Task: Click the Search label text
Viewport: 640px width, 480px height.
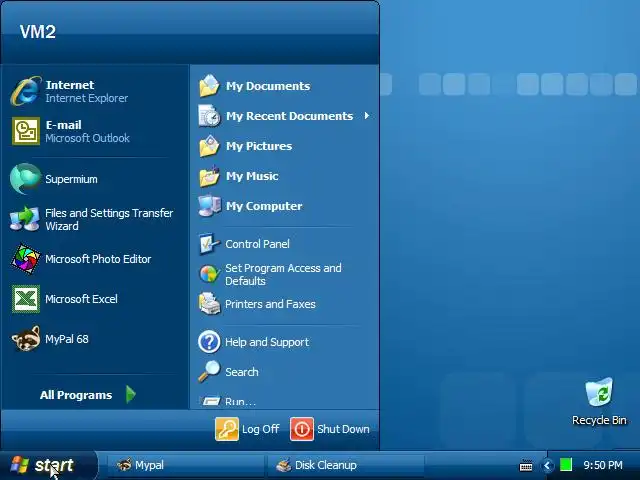Action: point(242,372)
